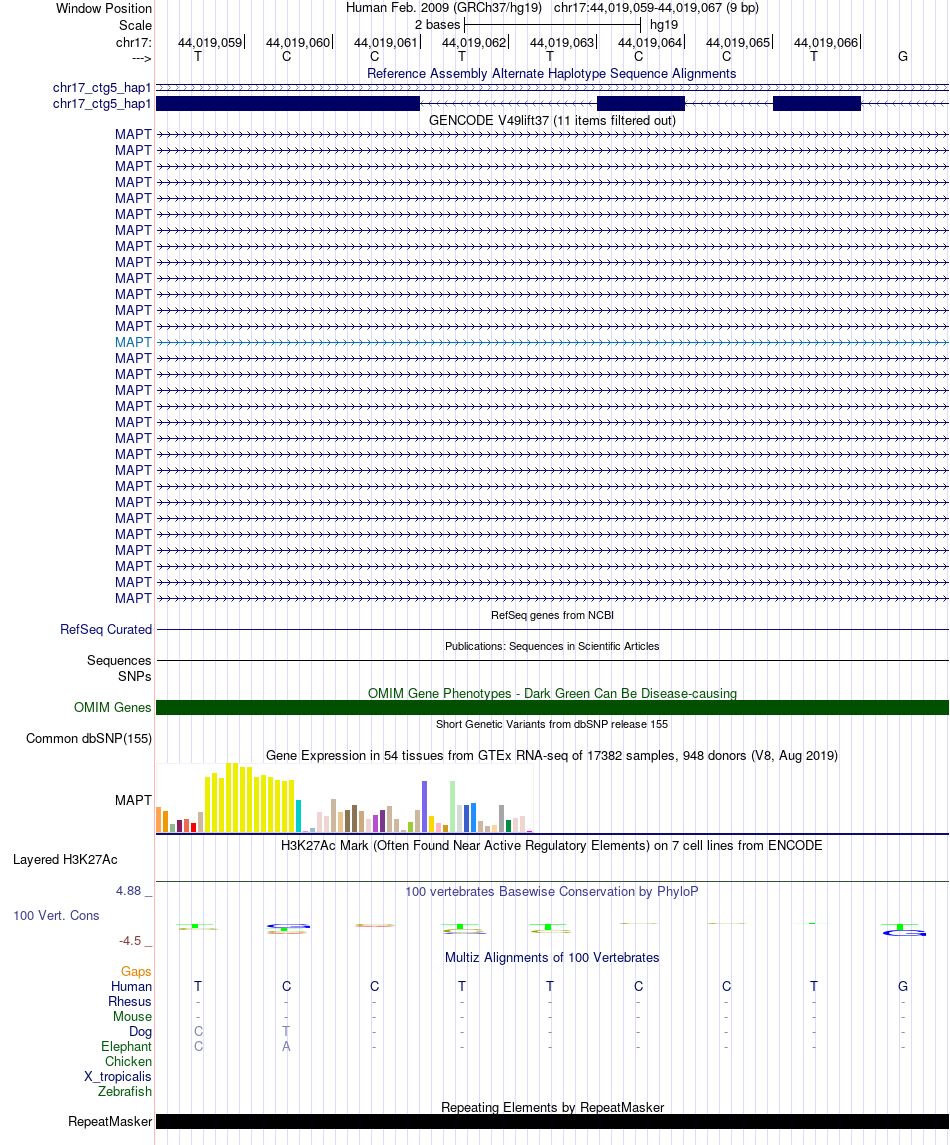This screenshot has height=1145, width=950.
Task: Click the OMIM Genes label
Action: pyautogui.click(x=112, y=708)
